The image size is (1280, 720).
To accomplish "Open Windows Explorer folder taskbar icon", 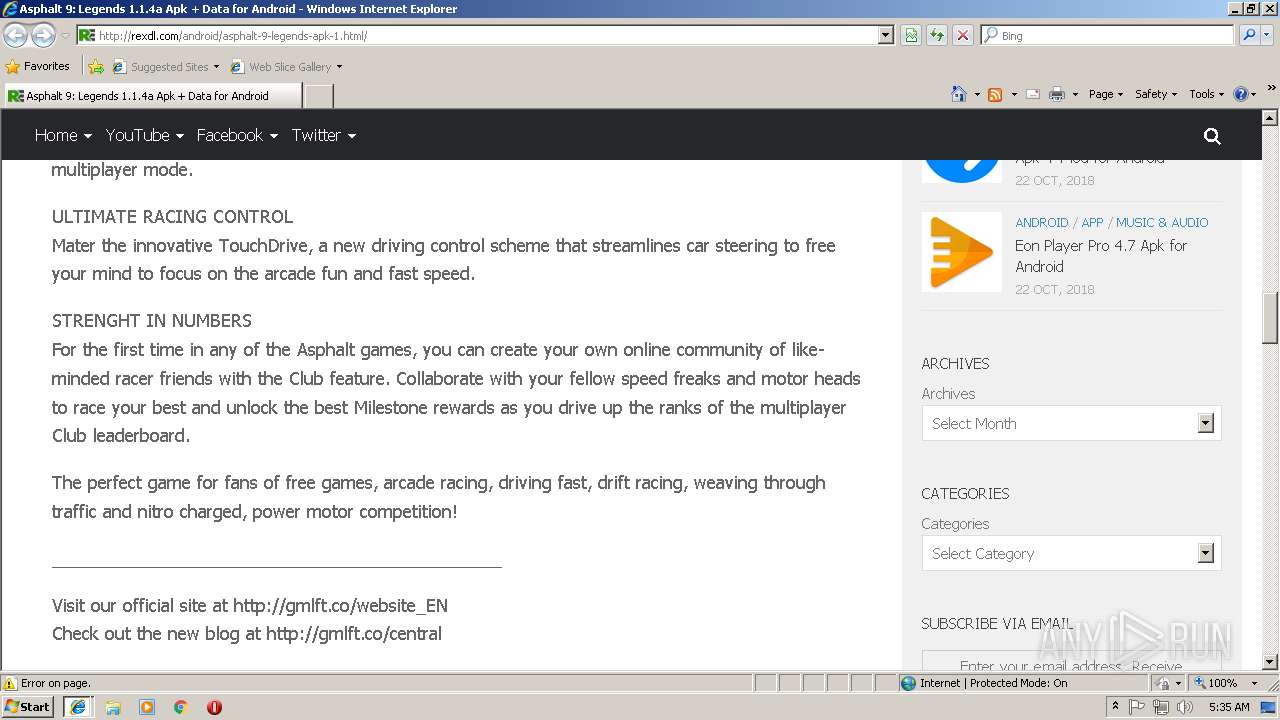I will point(113,707).
